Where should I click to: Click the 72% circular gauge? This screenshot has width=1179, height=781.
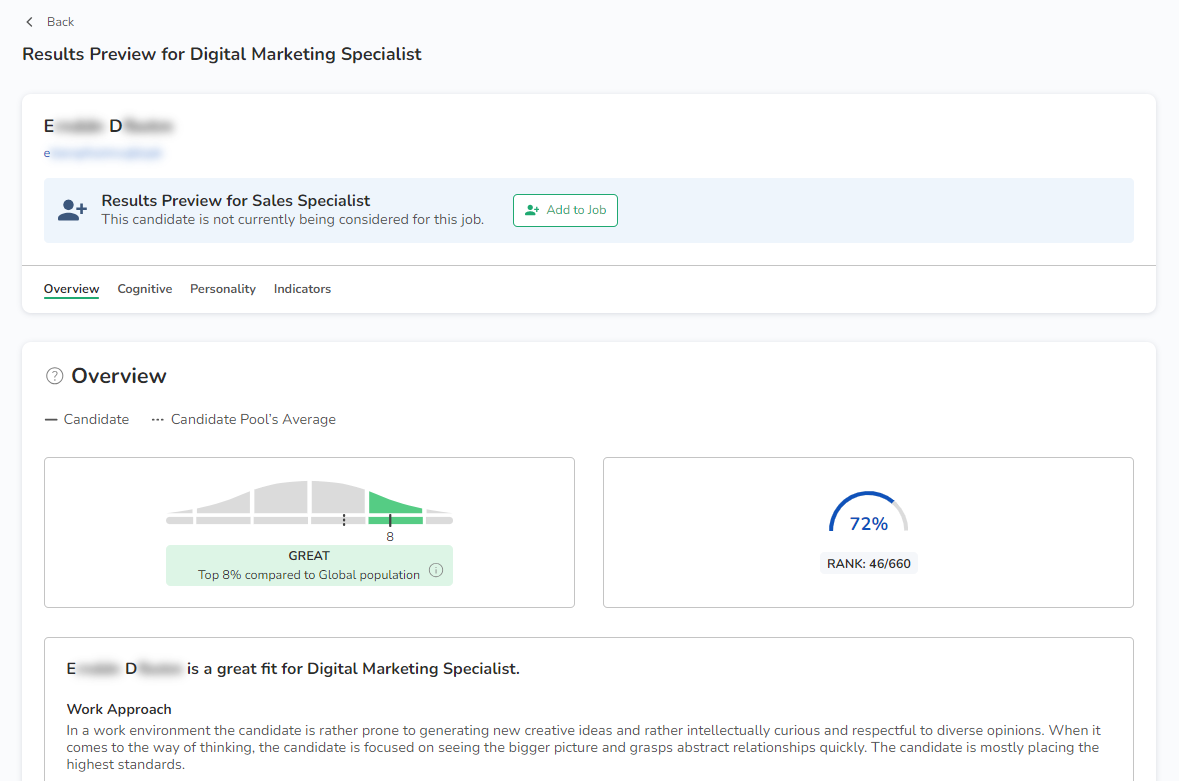(868, 517)
